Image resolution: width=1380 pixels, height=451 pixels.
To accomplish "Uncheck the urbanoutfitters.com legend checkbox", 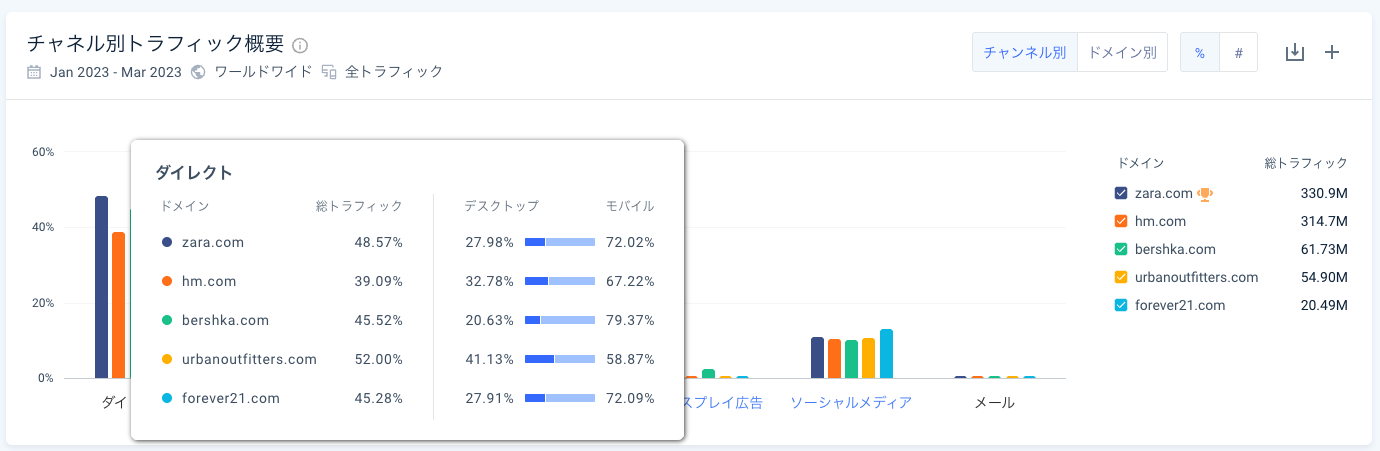I will [1121, 277].
